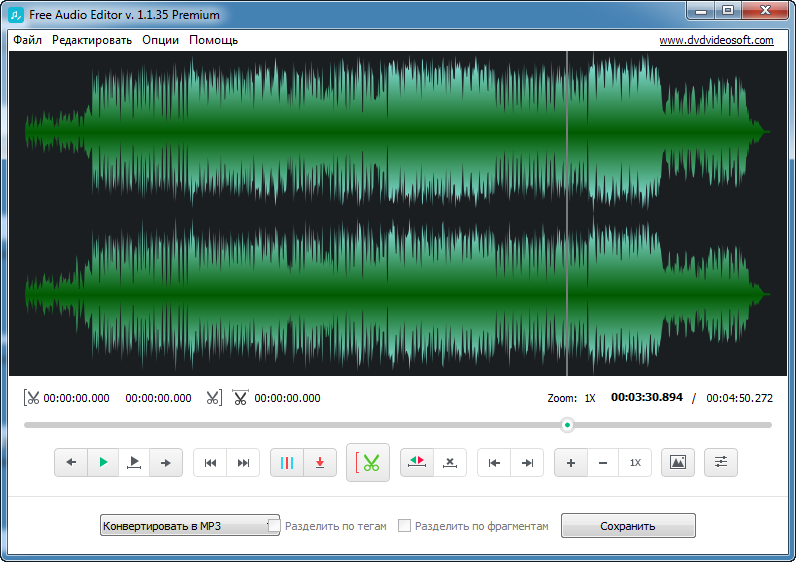Click the total duration 00:04:50.272
Screen dimensions: 796x562
[x=739, y=398]
